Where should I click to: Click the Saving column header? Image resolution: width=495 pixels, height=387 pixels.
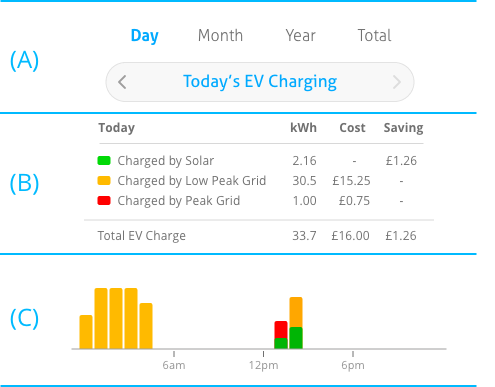403,128
